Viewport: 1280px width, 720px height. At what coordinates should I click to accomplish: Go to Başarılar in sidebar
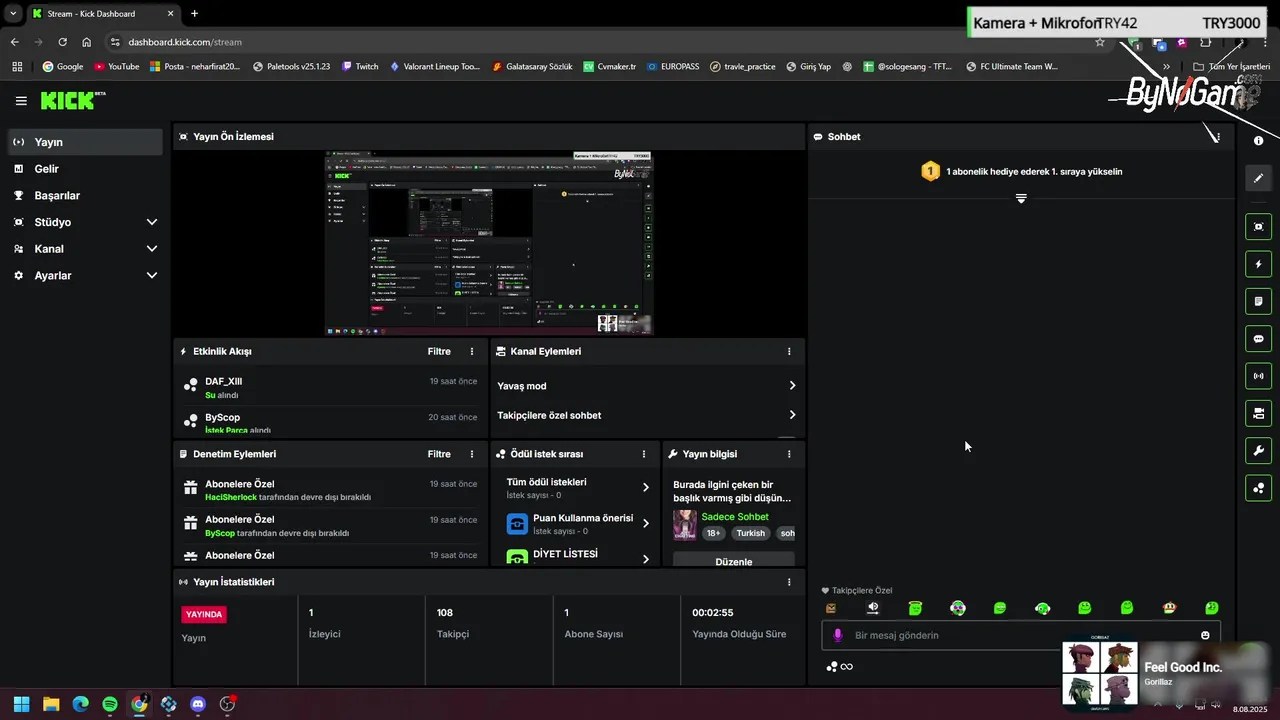tap(85, 196)
